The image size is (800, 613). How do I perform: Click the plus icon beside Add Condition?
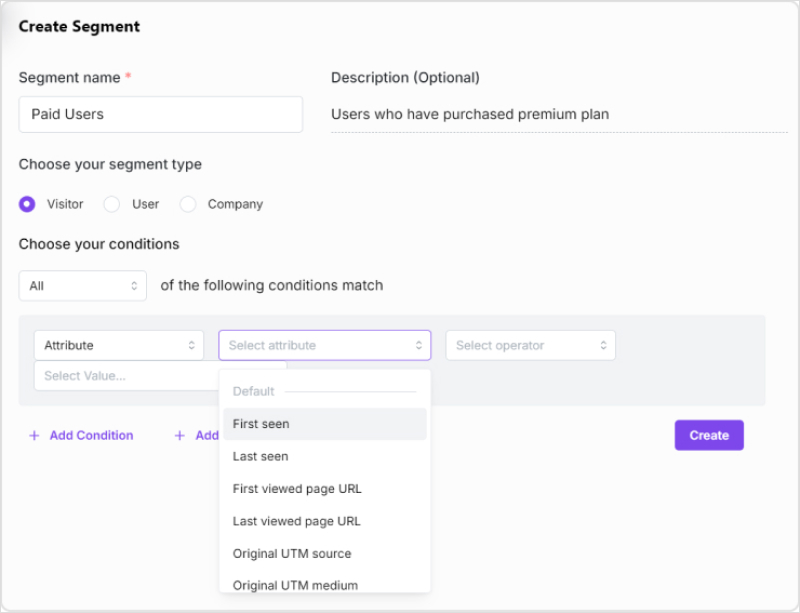pos(34,436)
